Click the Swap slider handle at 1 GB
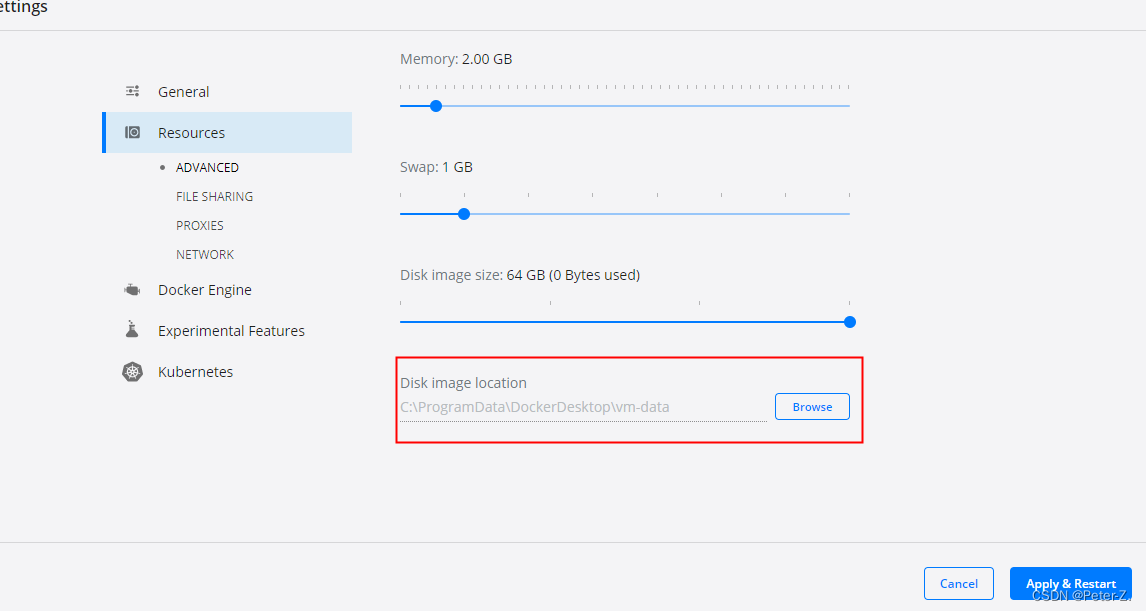The image size is (1146, 611). [463, 213]
